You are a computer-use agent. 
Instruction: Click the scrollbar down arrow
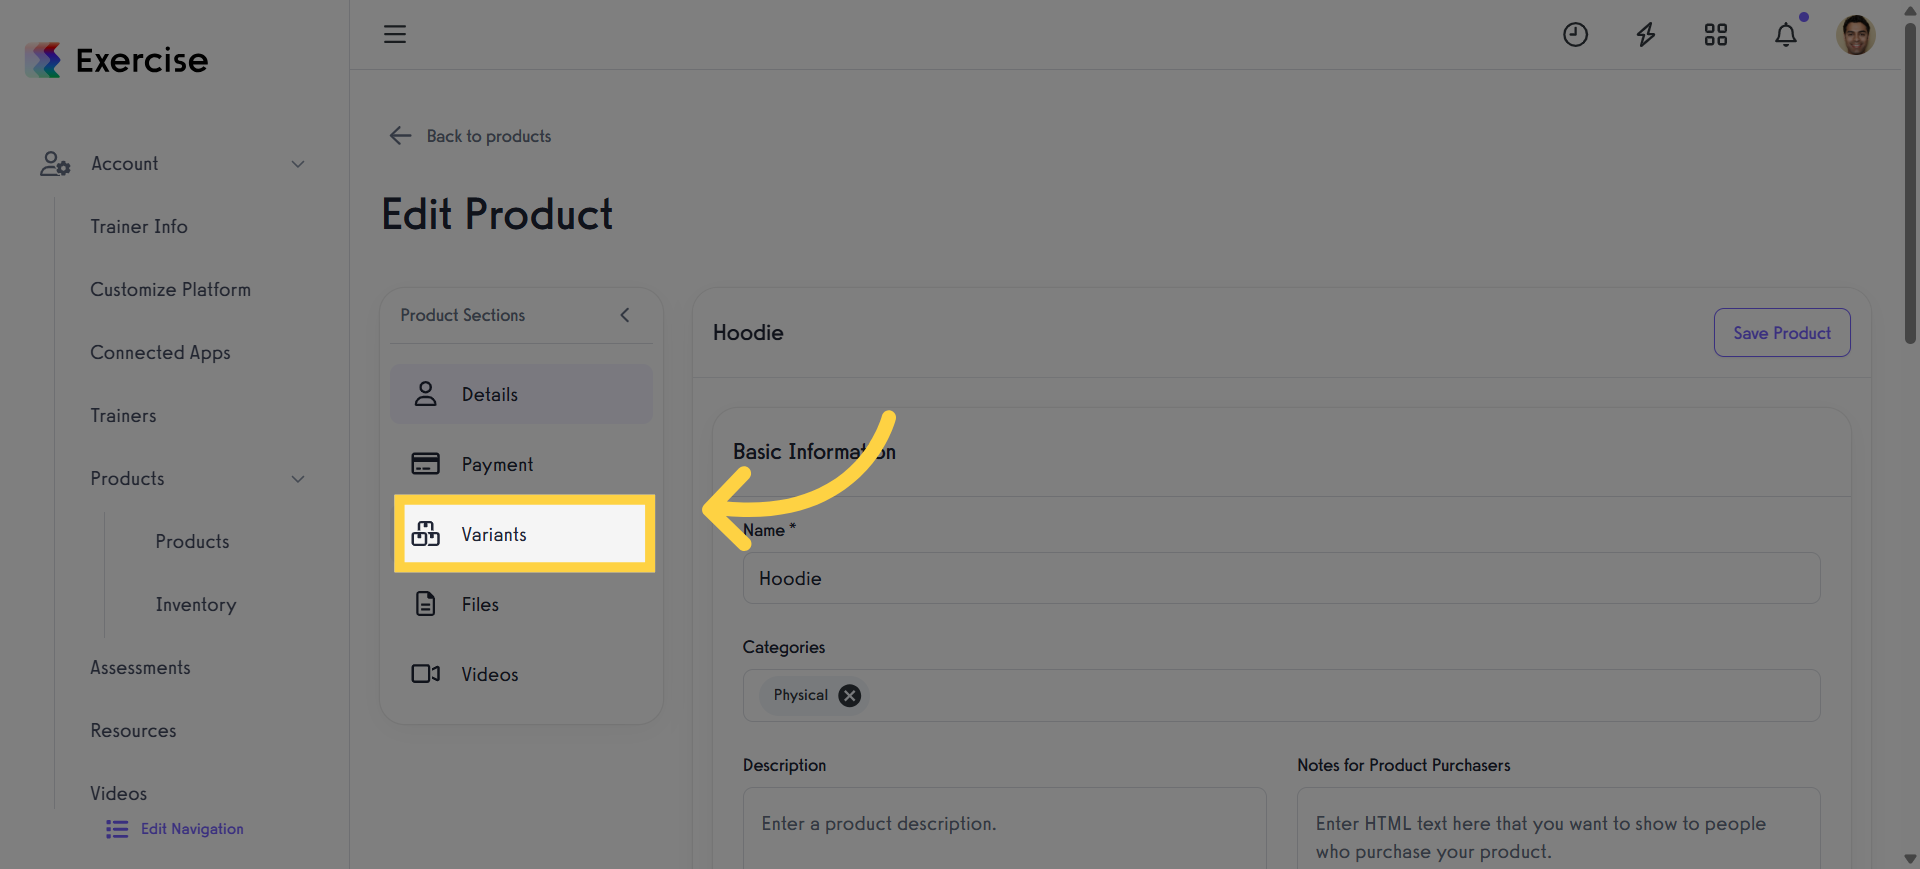pyautogui.click(x=1911, y=859)
